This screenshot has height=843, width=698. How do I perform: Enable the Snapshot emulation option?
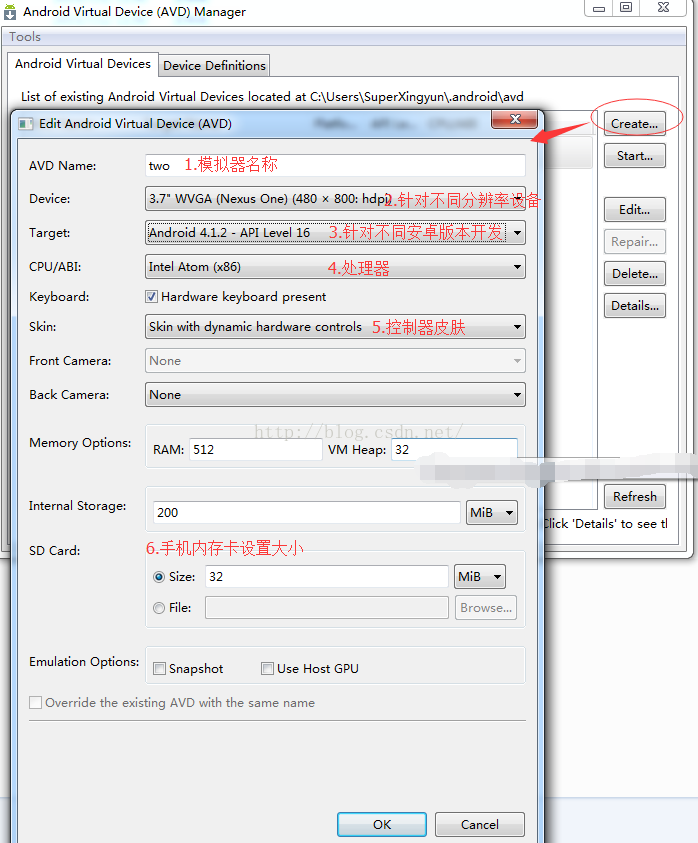[159, 669]
